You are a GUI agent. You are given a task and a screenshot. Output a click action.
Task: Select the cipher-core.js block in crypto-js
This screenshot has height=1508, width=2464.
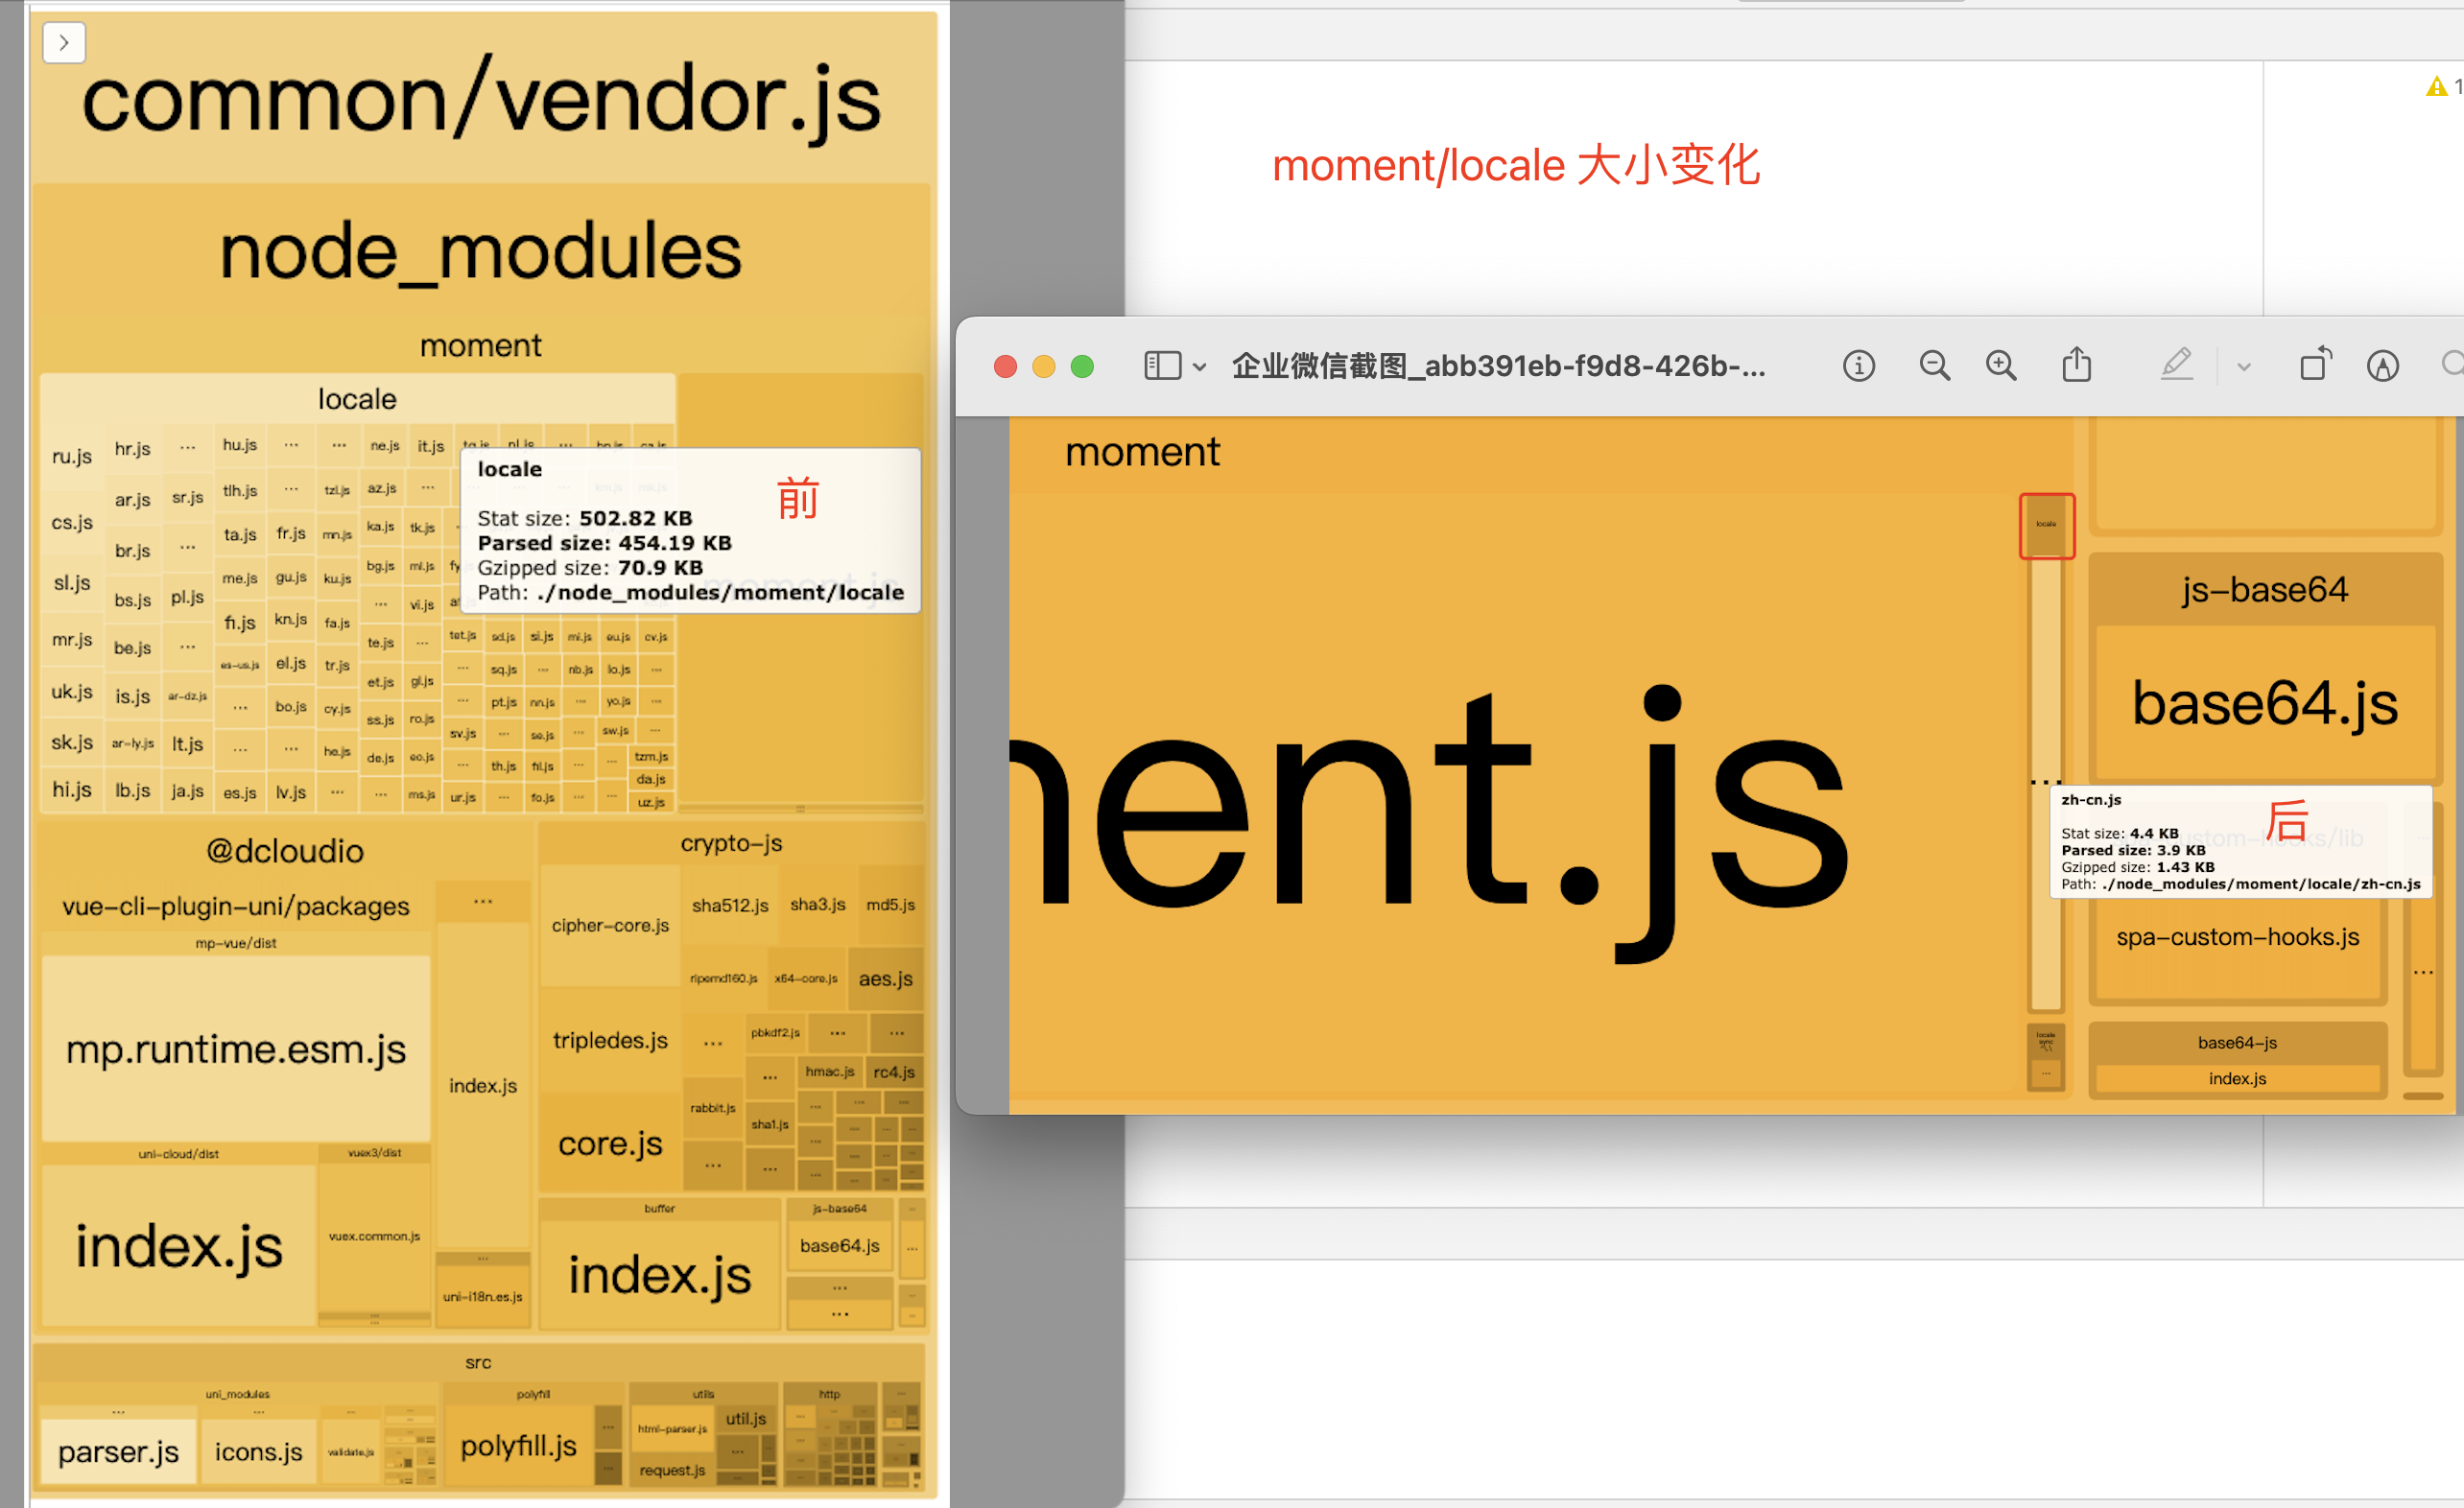pos(610,925)
